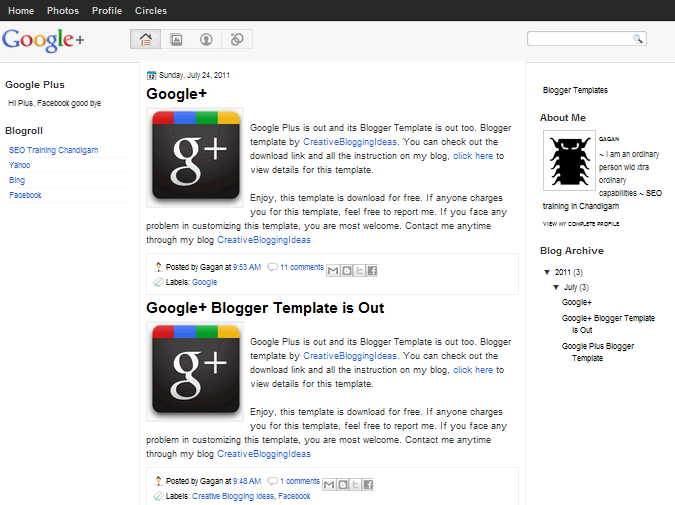Image resolution: width=675 pixels, height=505 pixels.
Task: Click 9:48 AM post timestamp
Action: point(247,481)
